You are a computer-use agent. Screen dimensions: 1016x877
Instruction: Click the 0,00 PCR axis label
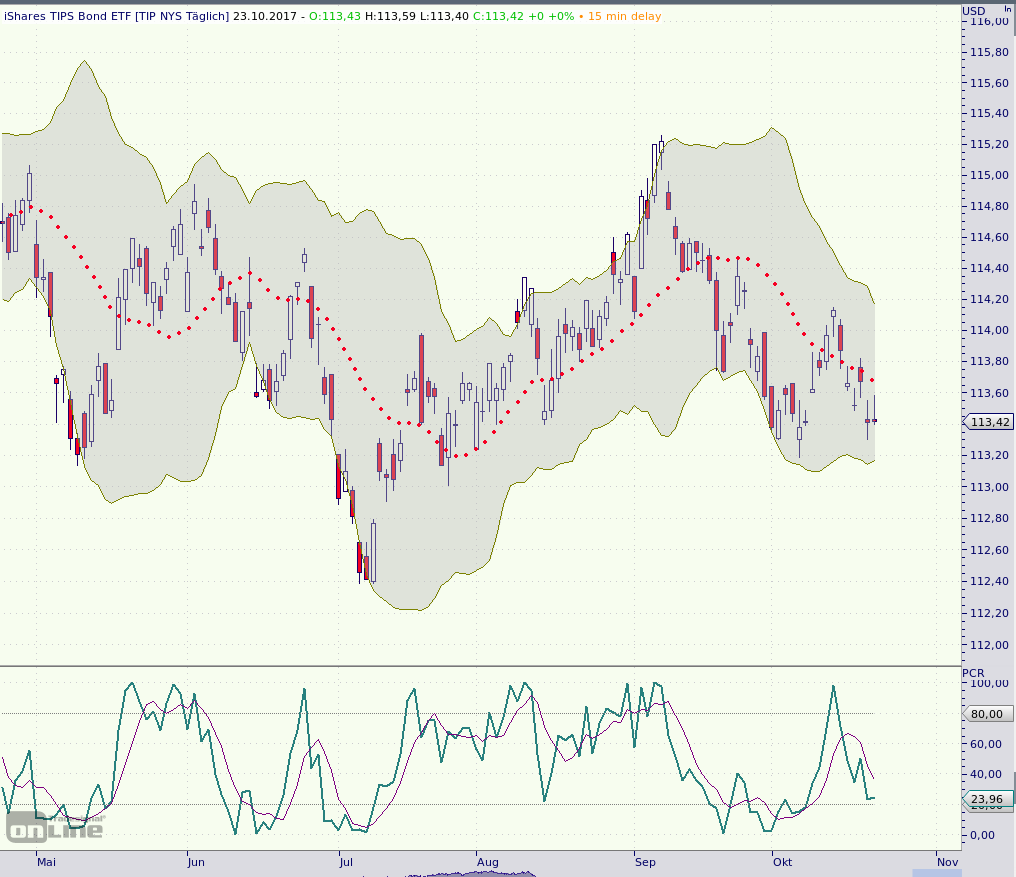pos(983,835)
